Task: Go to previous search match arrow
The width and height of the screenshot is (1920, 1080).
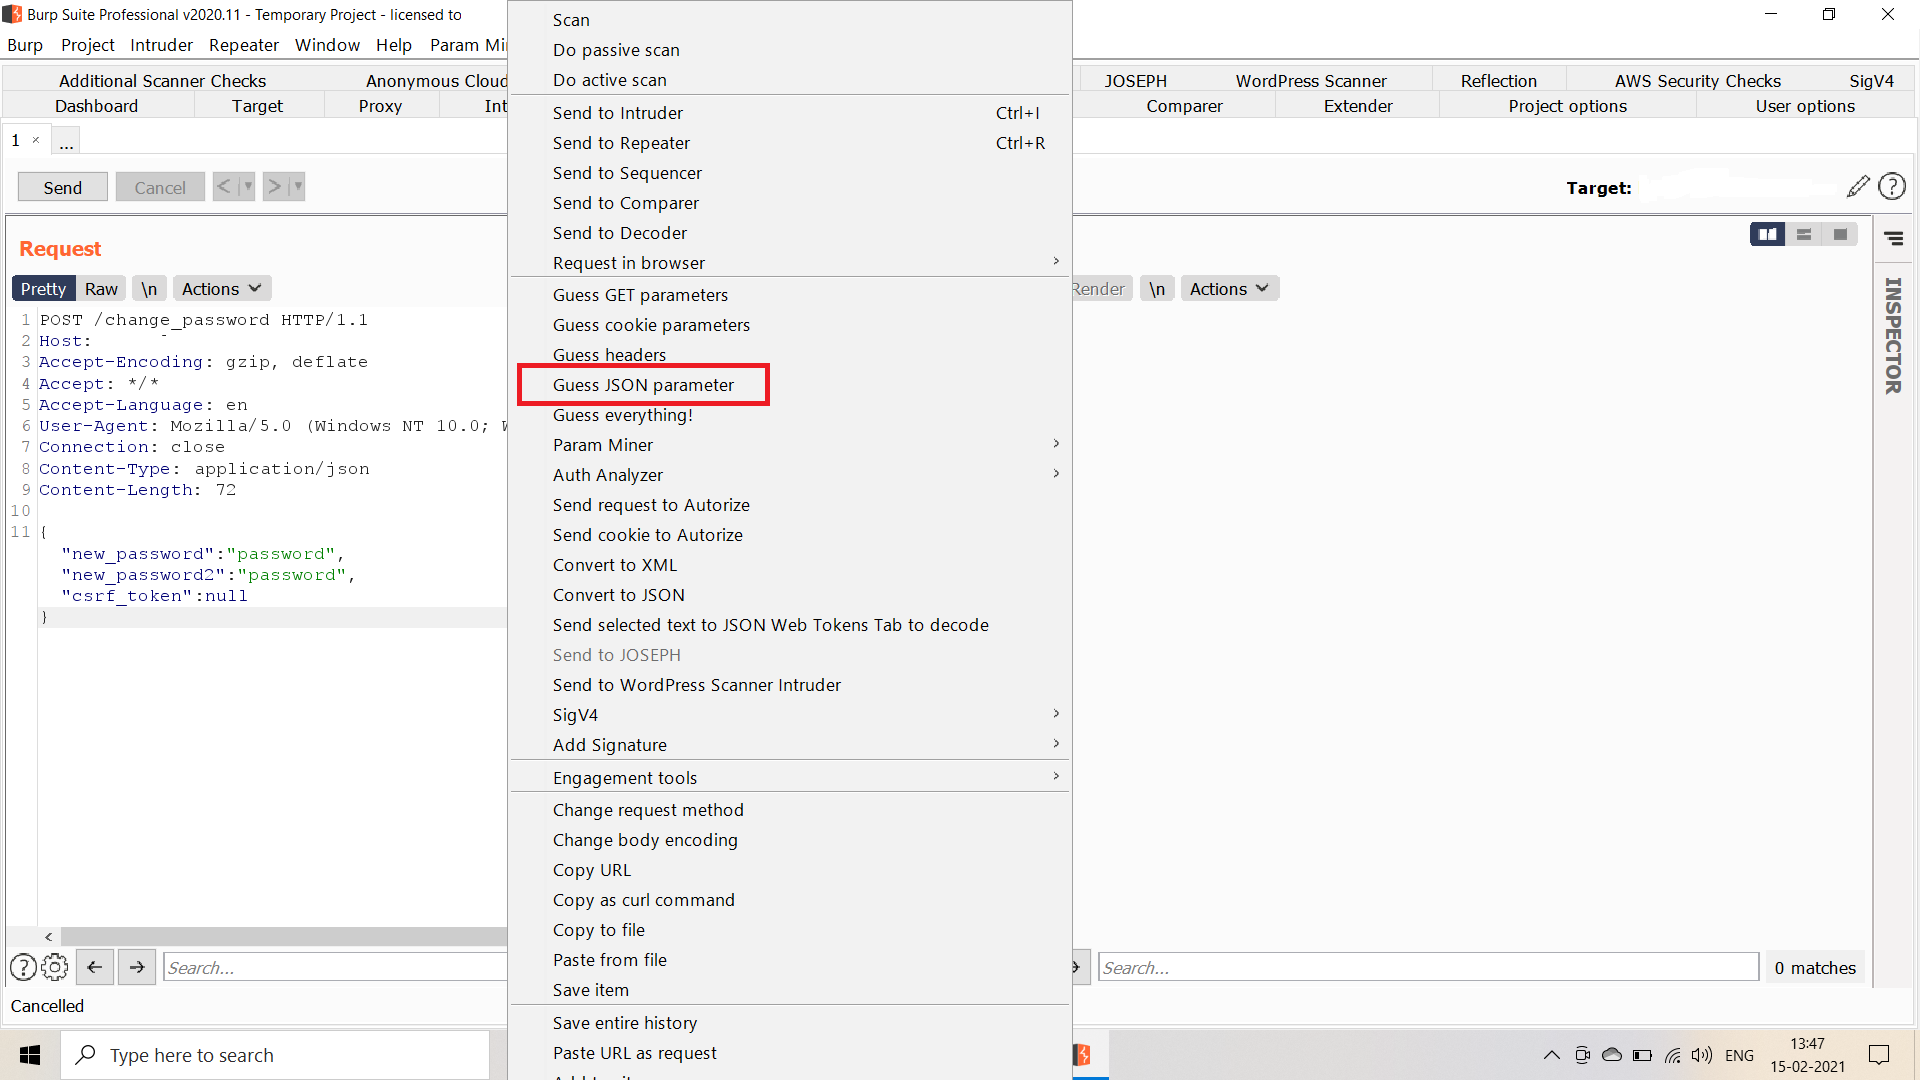Action: tap(94, 967)
